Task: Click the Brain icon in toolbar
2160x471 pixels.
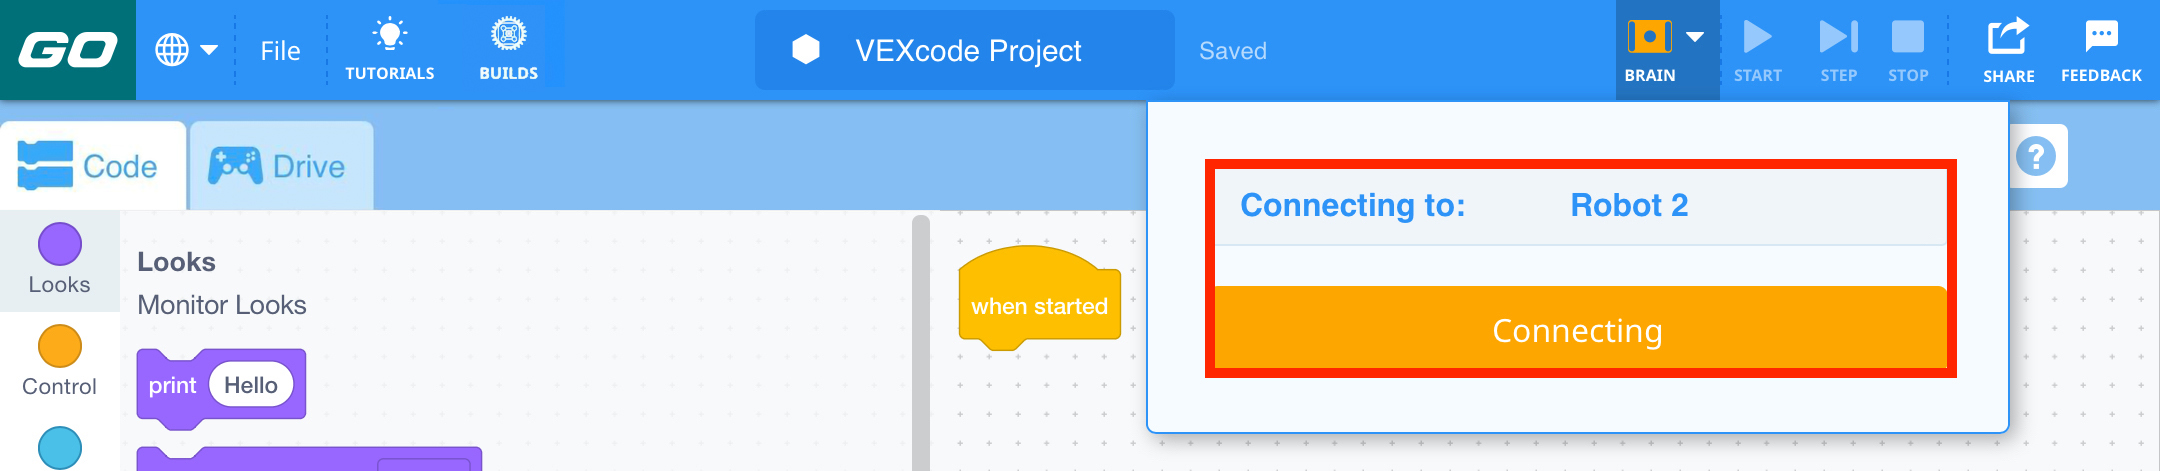Action: tap(1649, 38)
